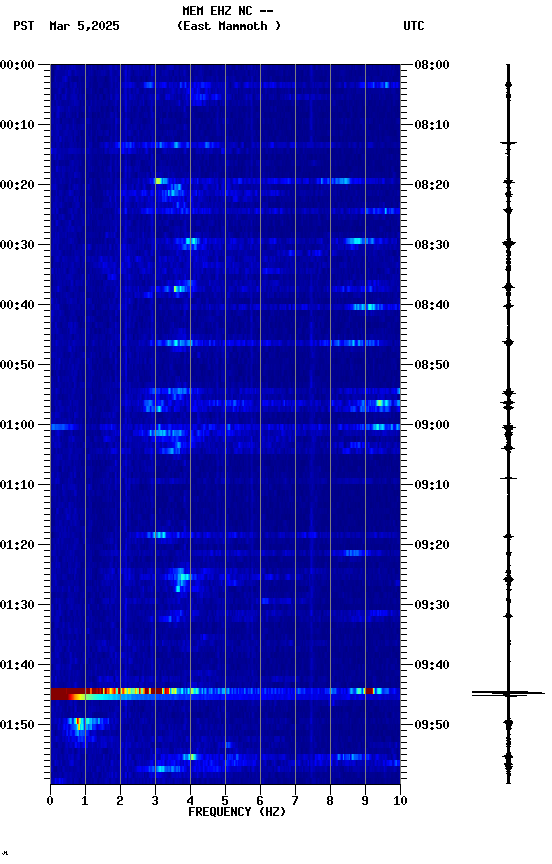Click the UTC time label '09:20'
The height and width of the screenshot is (864, 552).
pyautogui.click(x=432, y=545)
